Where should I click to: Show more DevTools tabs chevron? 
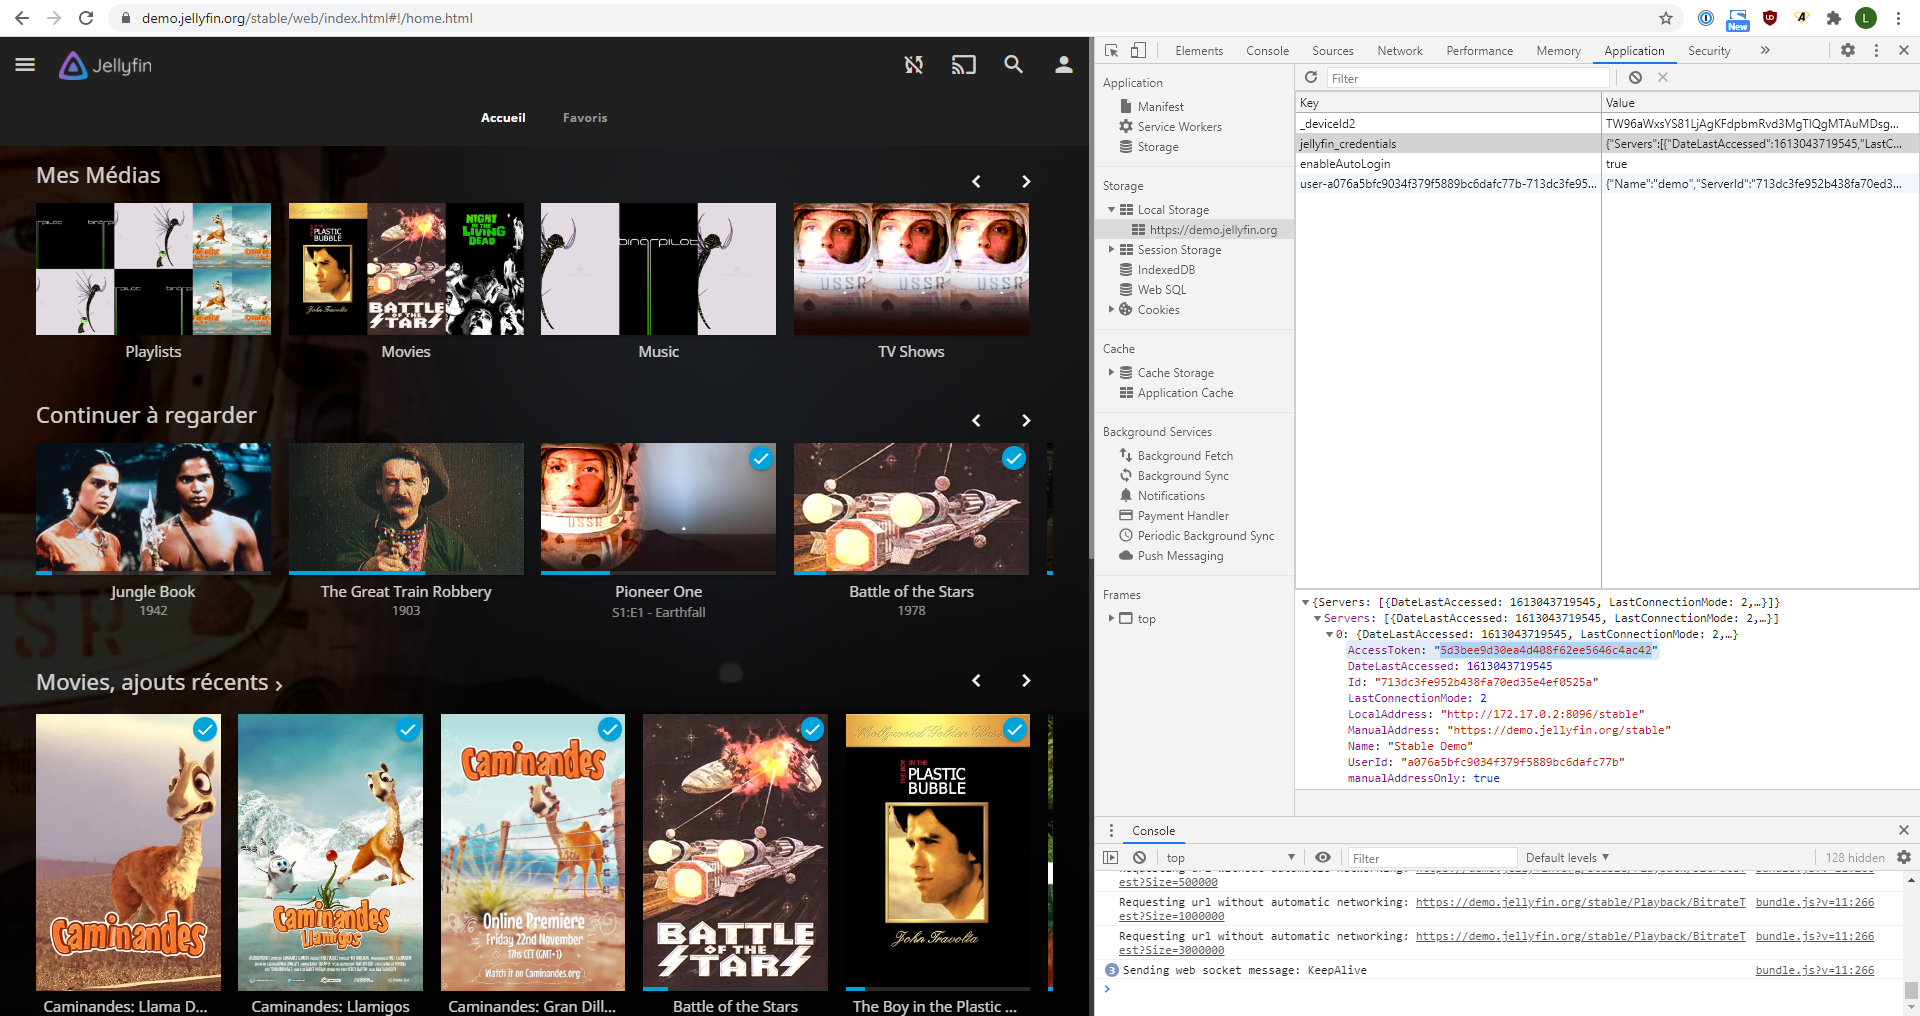[x=1765, y=50]
